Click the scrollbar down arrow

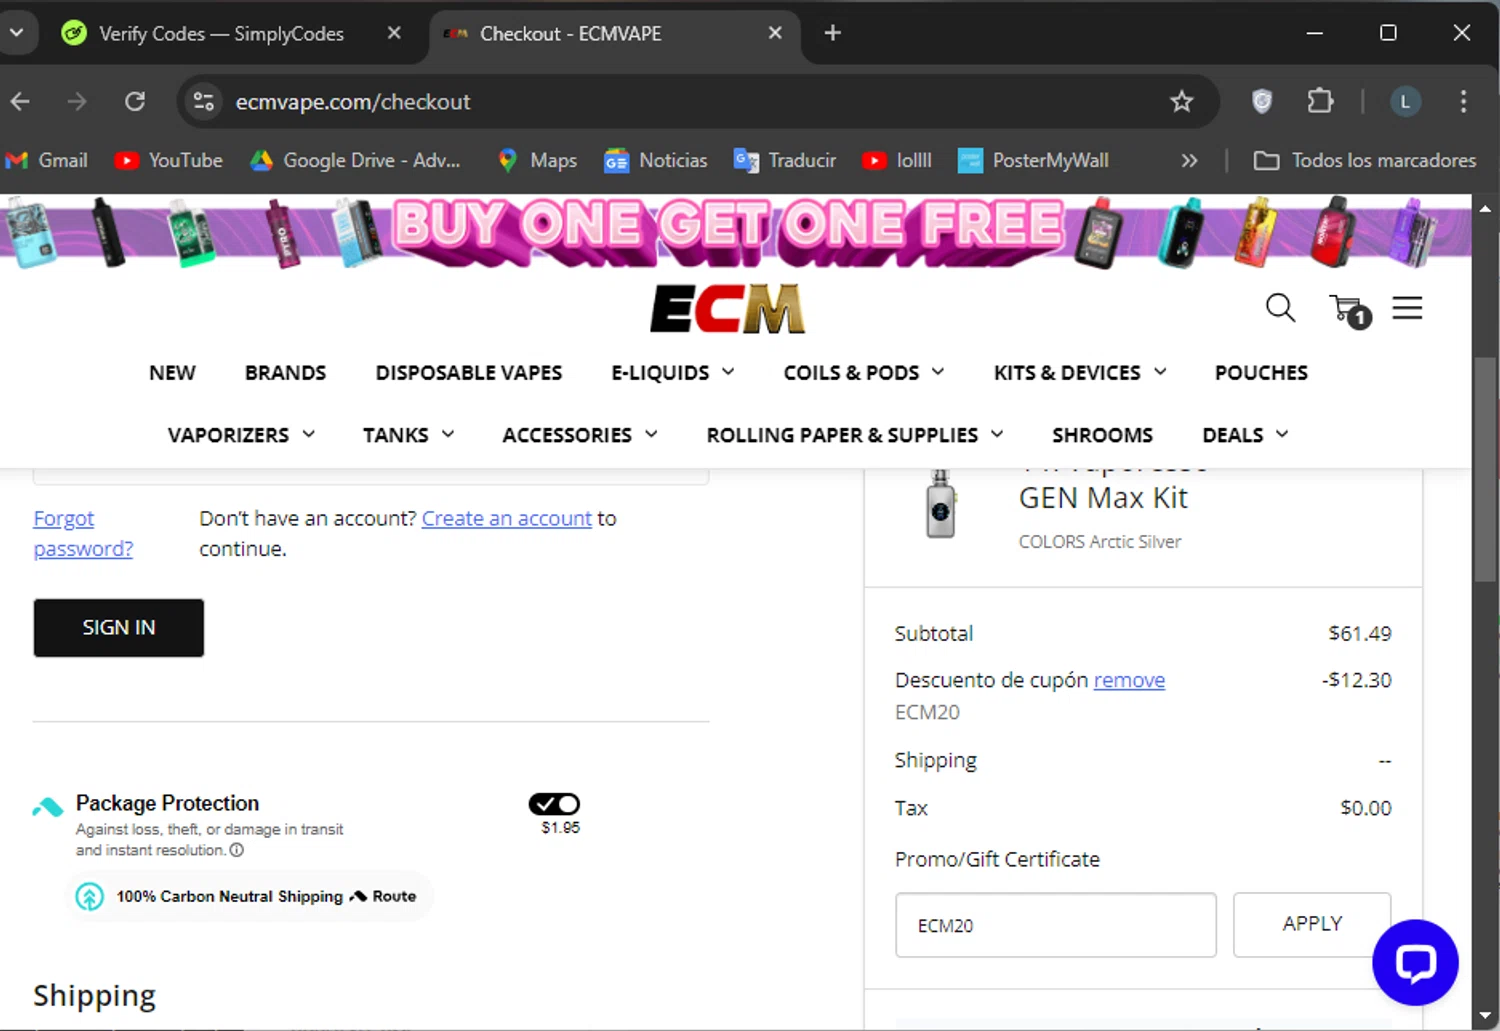pos(1485,1017)
